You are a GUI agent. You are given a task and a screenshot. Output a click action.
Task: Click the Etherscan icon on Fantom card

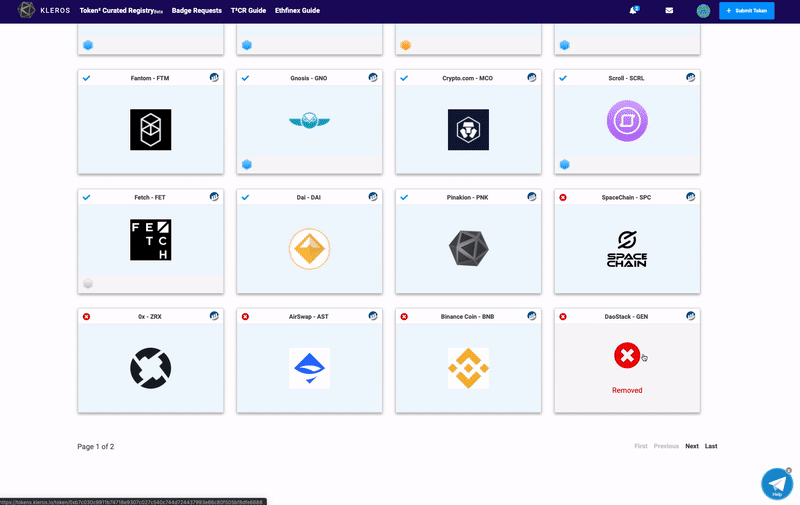tap(214, 78)
